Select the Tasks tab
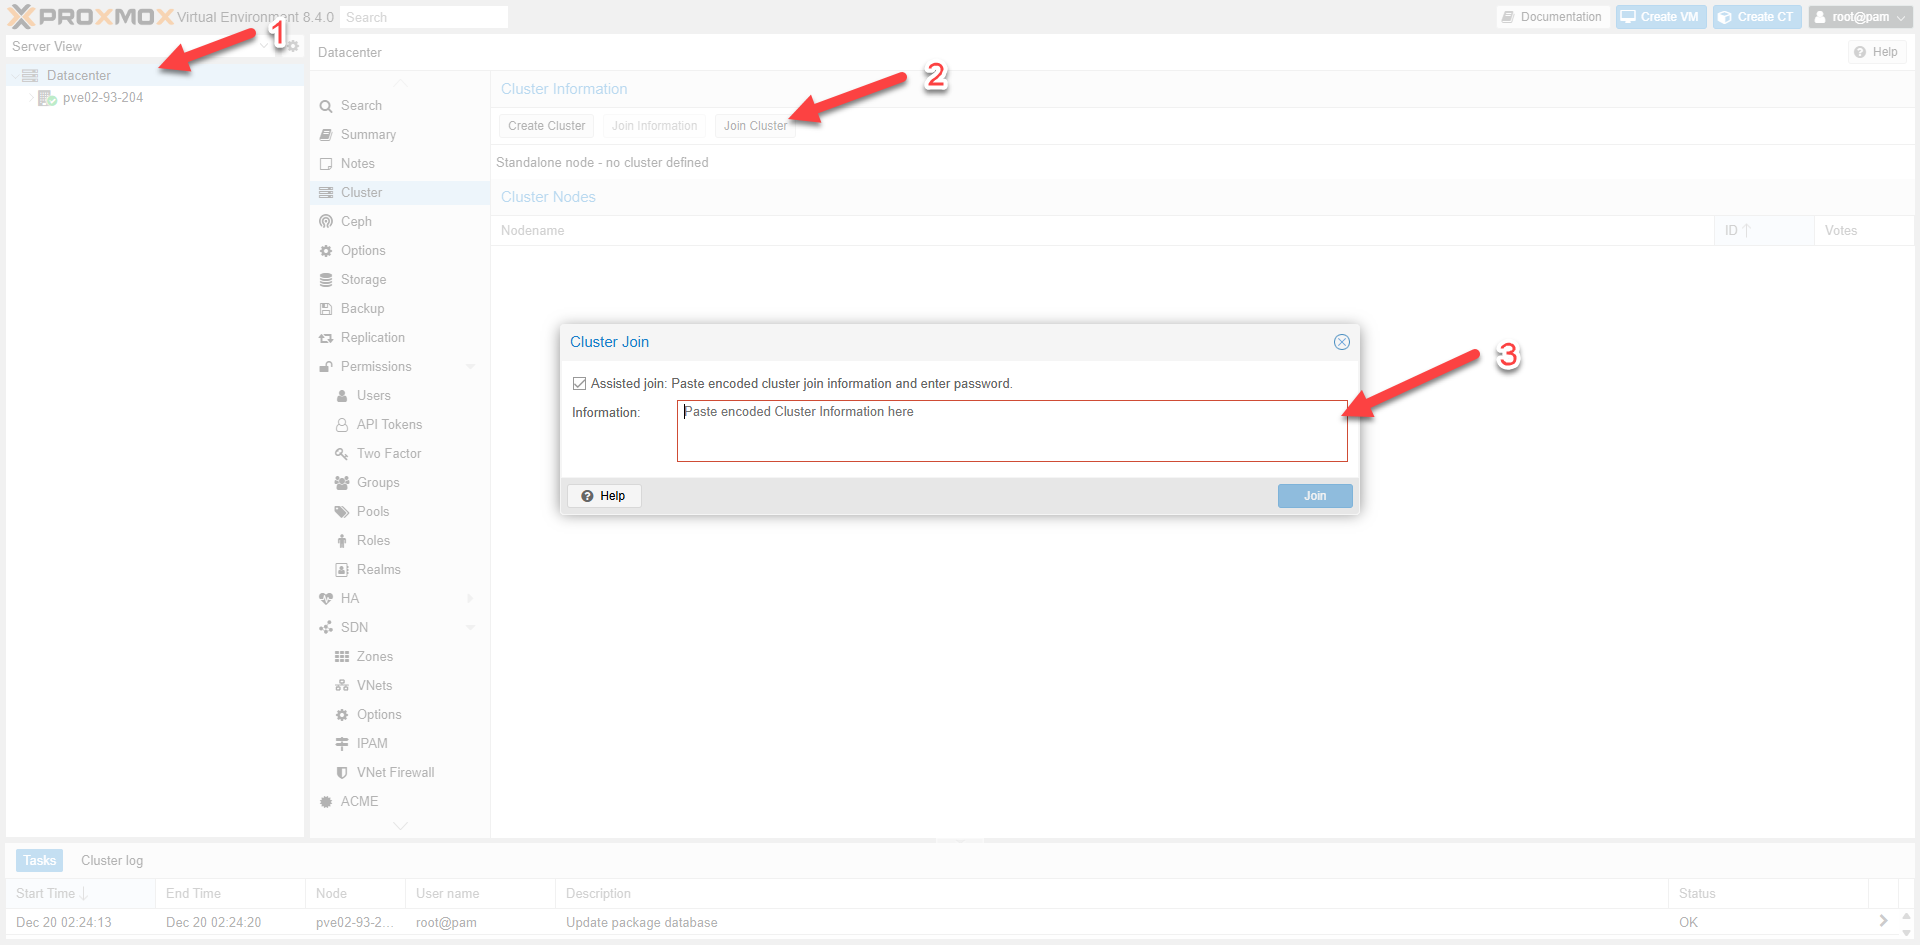 click(40, 860)
